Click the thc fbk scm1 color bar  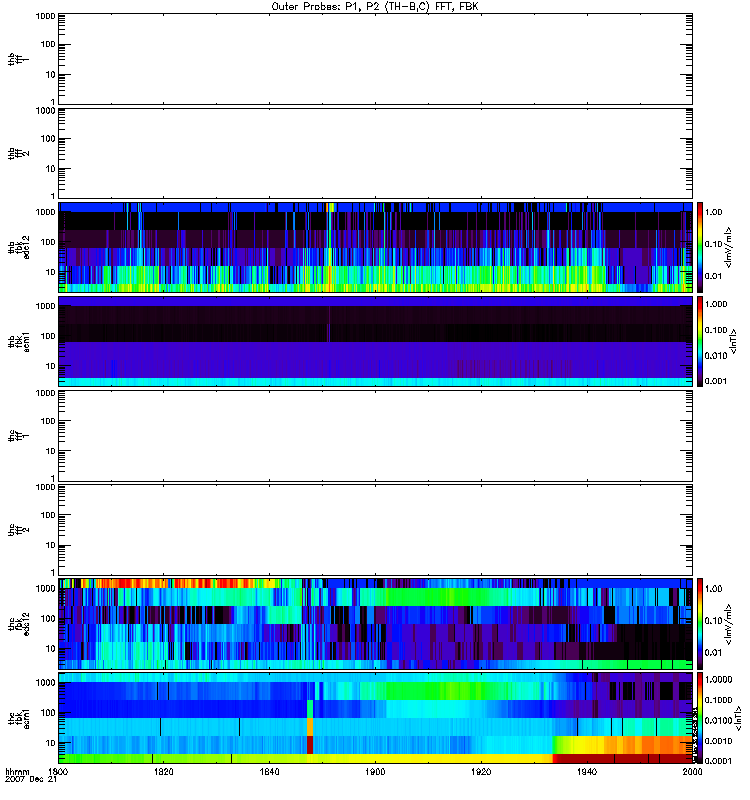click(701, 717)
